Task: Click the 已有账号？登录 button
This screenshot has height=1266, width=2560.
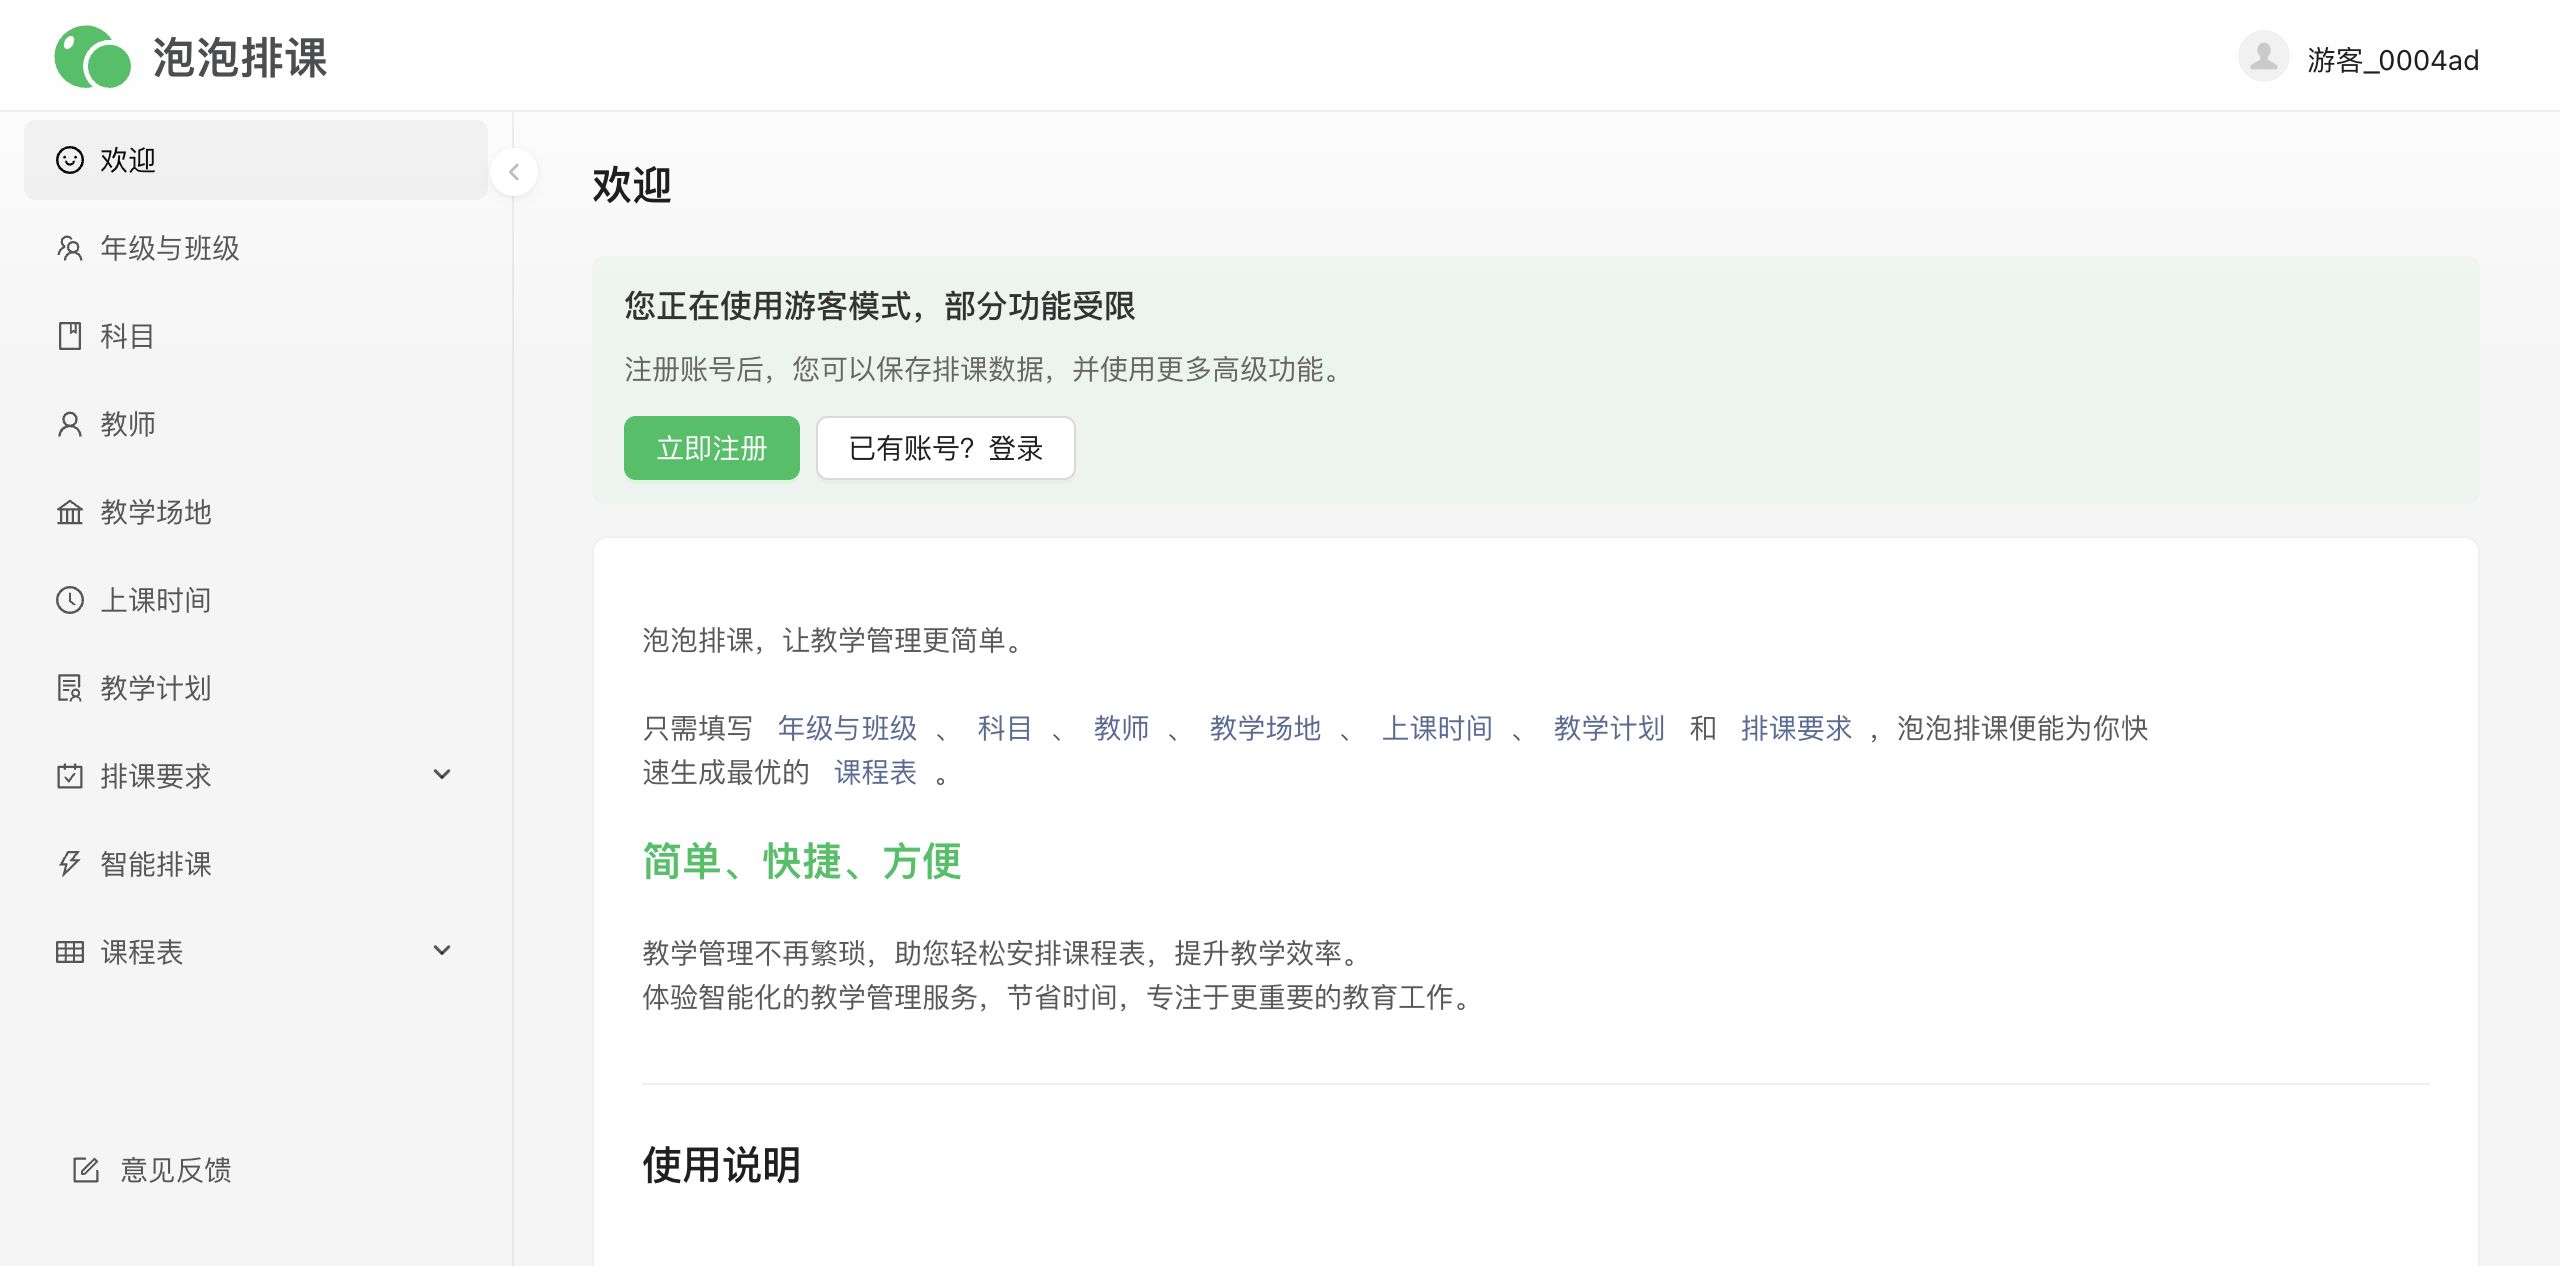Action: click(x=945, y=448)
